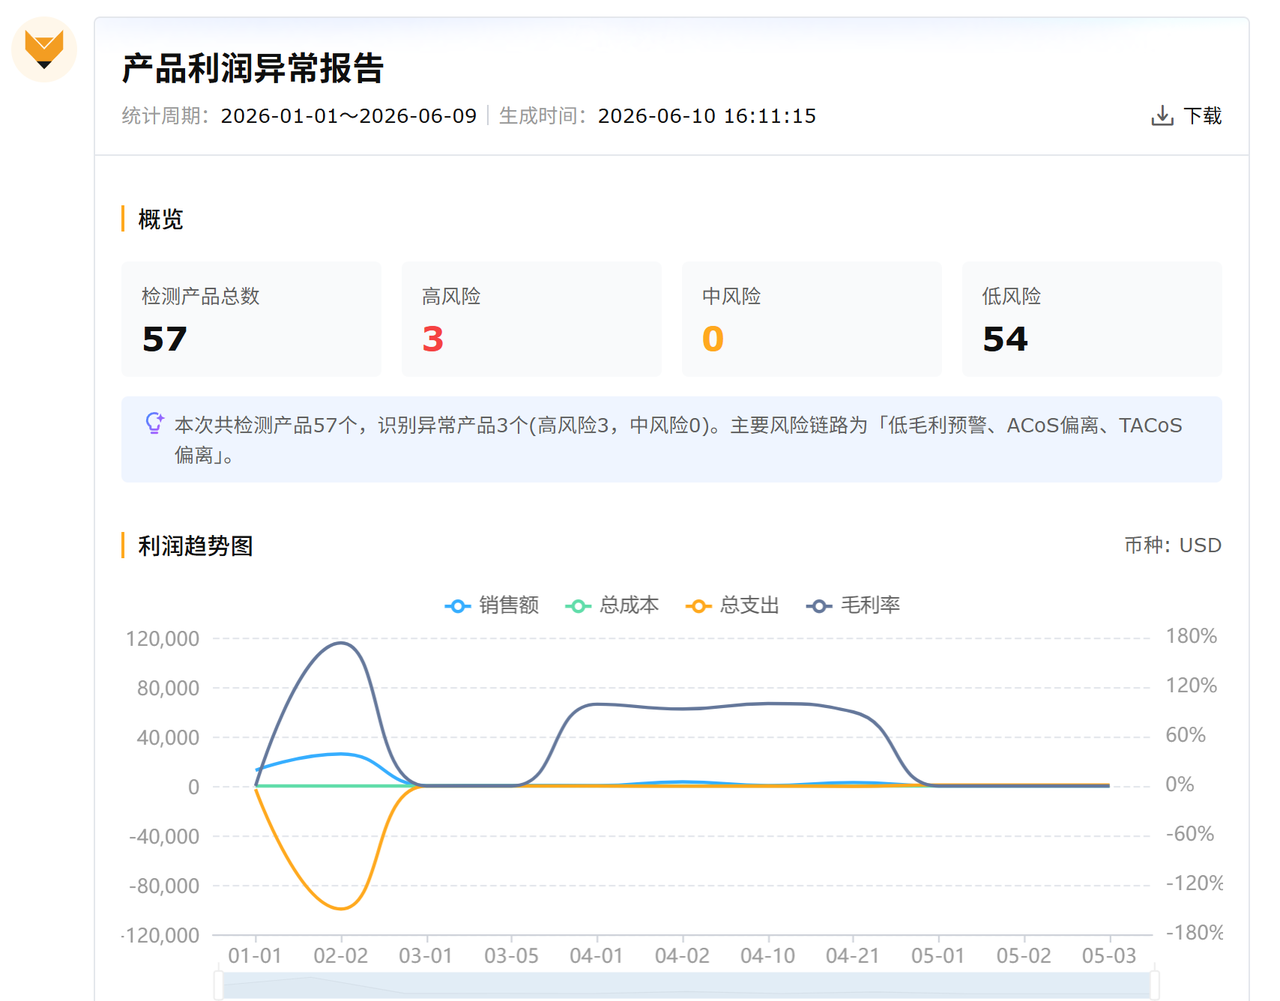Toggle the 总成本 legend series

pos(612,605)
